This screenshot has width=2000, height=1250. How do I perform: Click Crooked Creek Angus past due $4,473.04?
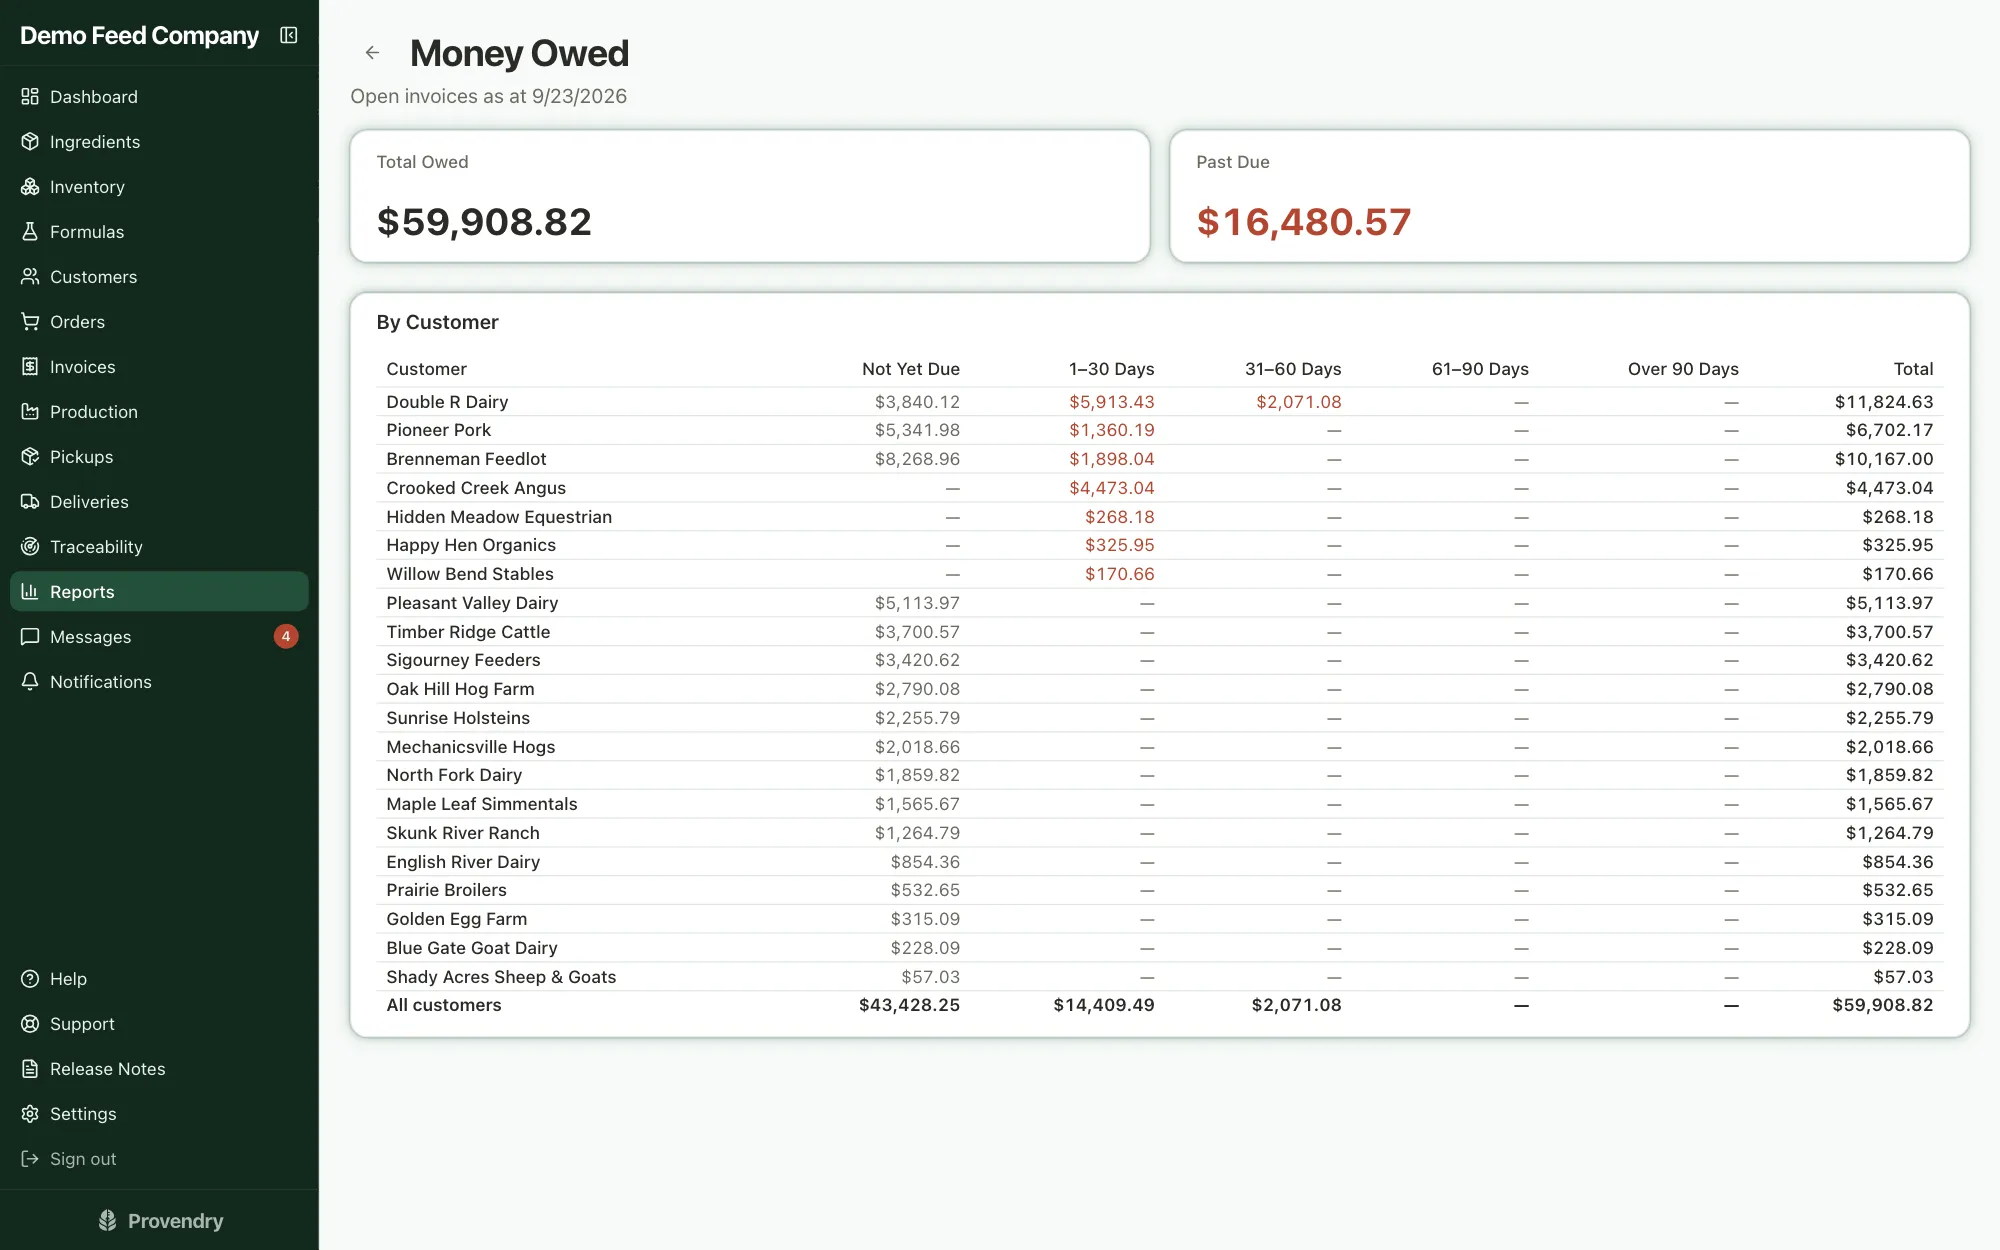click(1111, 488)
